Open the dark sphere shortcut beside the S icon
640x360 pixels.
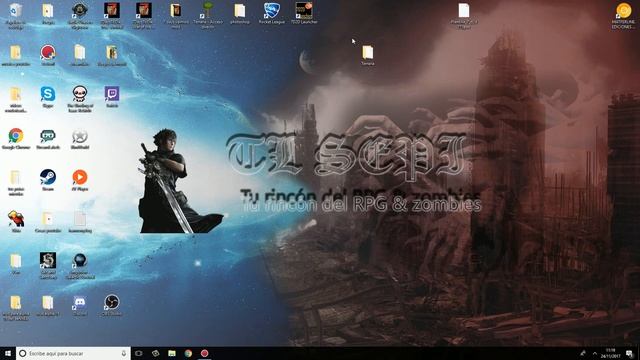point(80,260)
